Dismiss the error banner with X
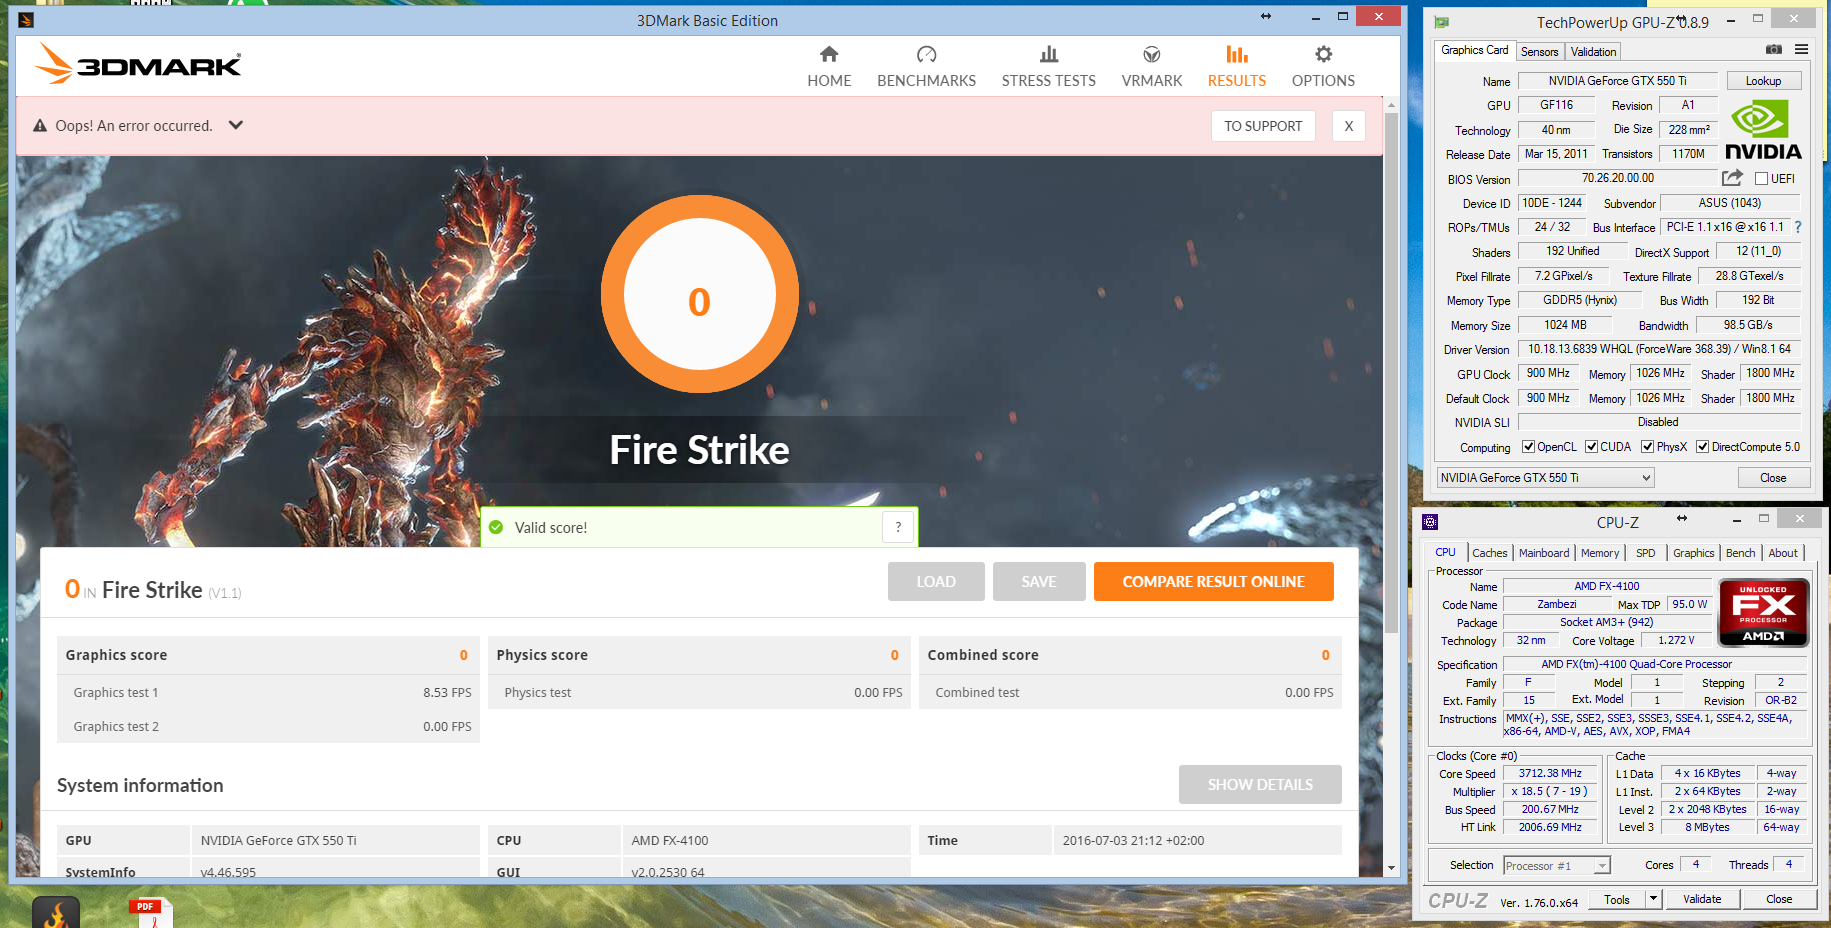This screenshot has height=928, width=1831. 1349,126
